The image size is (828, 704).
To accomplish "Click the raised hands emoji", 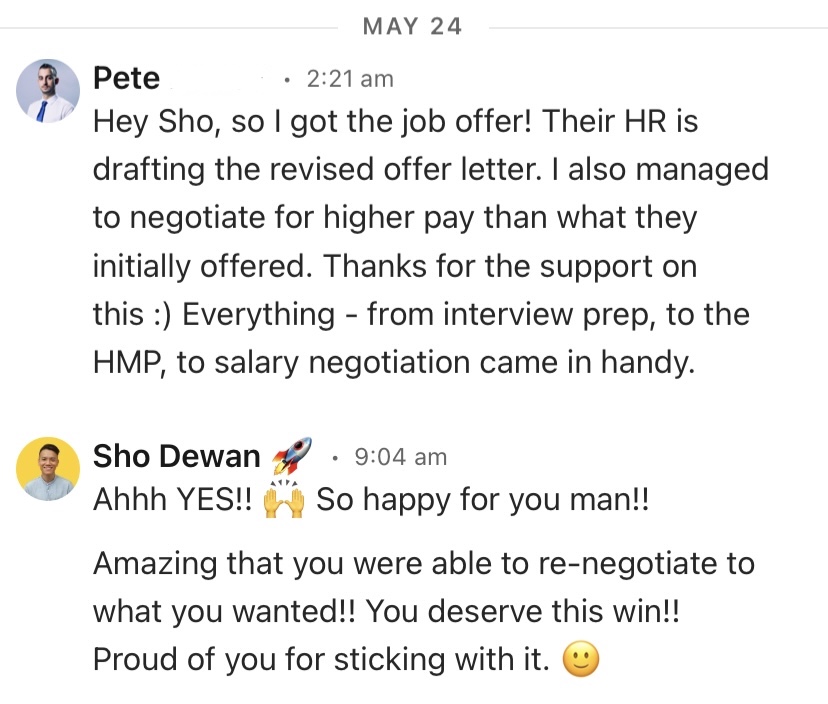I will (283, 499).
